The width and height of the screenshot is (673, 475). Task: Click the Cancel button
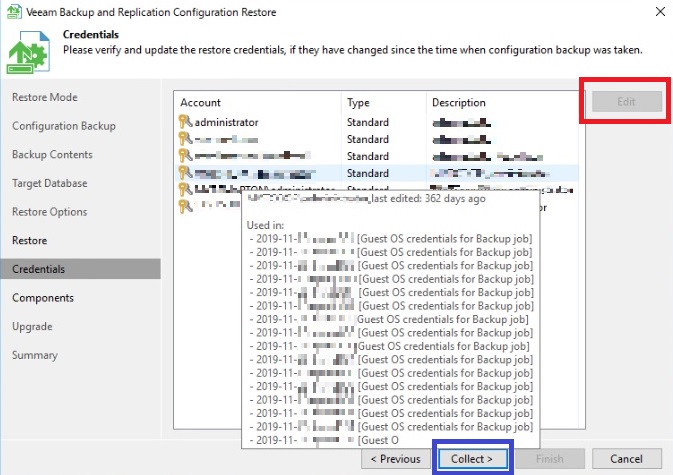point(626,459)
